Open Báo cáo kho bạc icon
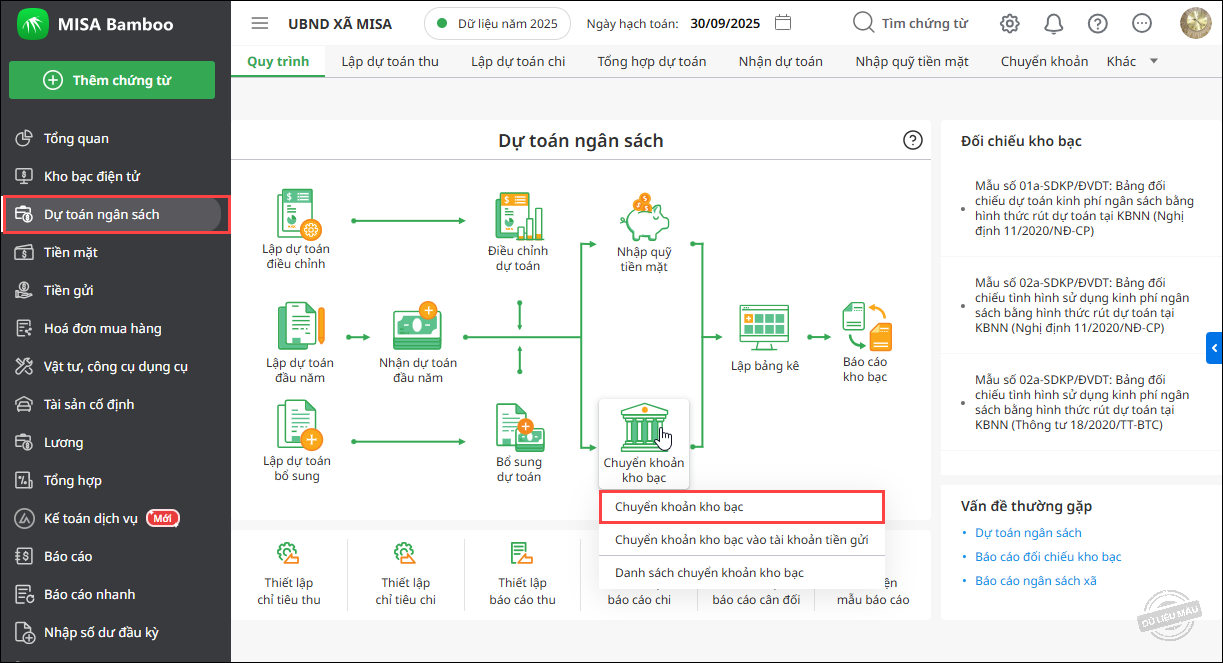1223x663 pixels. point(866,326)
